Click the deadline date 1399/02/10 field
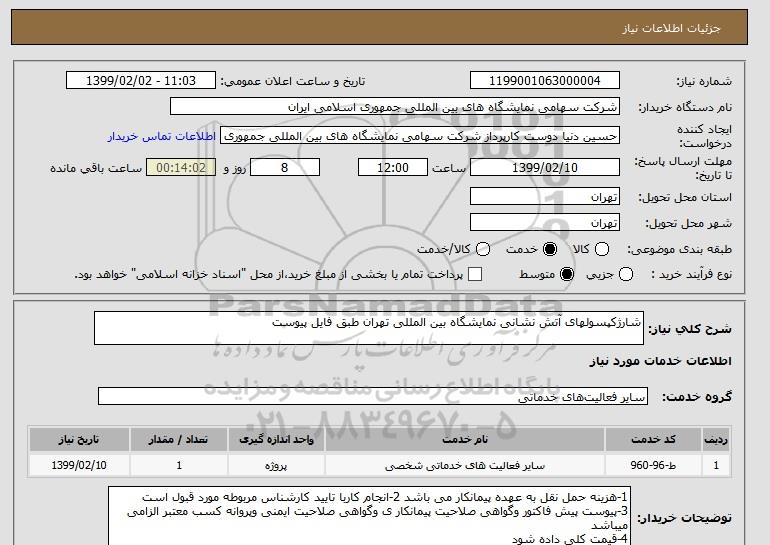 (545, 167)
